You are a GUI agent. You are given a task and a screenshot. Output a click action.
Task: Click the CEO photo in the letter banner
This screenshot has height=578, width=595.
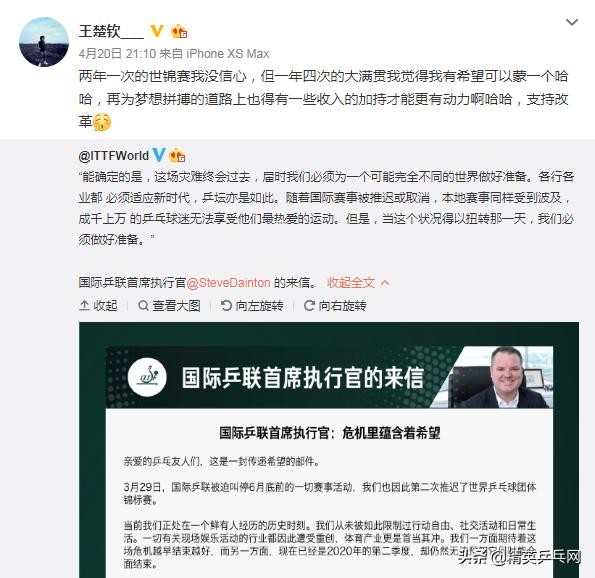(x=502, y=377)
